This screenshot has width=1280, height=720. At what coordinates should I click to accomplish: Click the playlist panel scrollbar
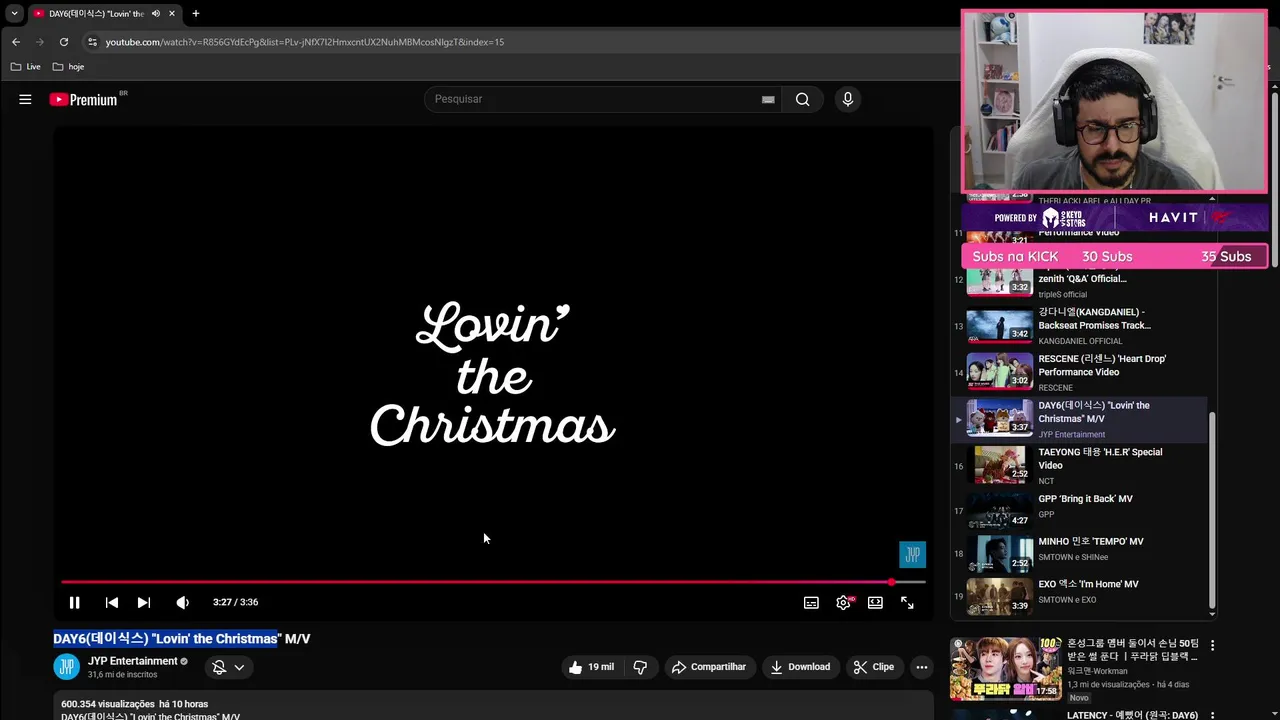pyautogui.click(x=1212, y=510)
